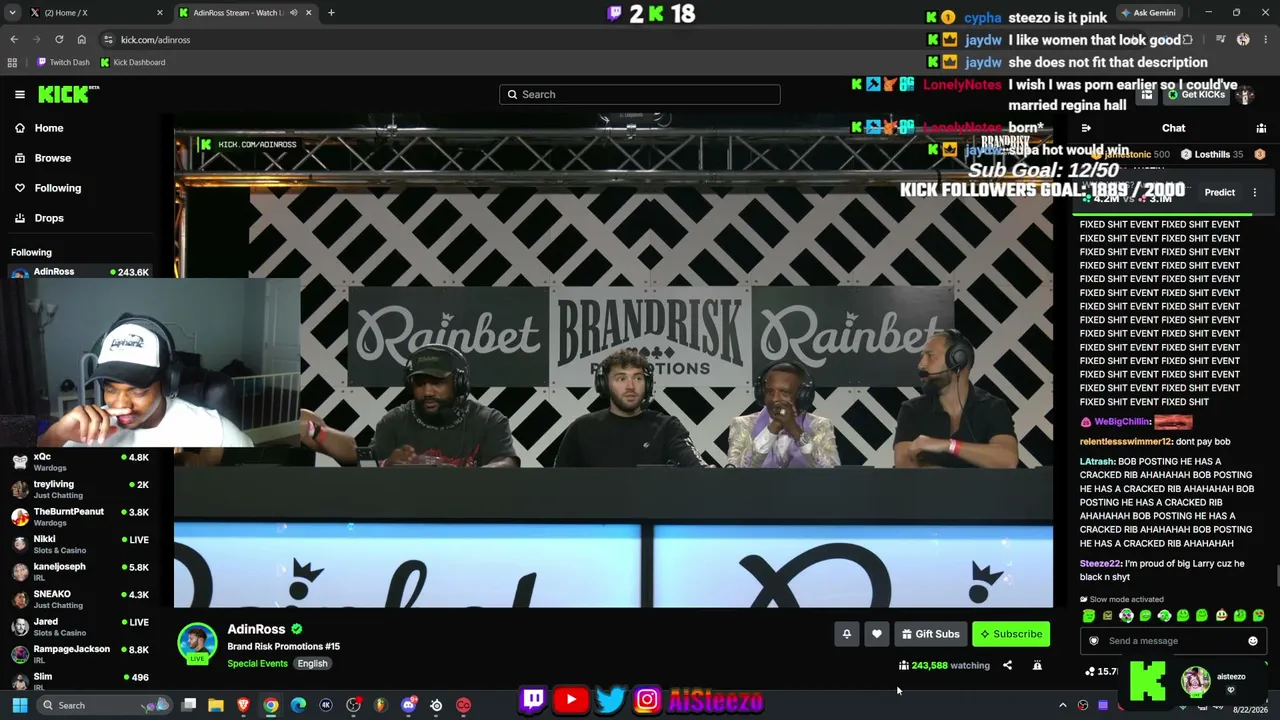Open RampageJackson channel in Following list
Viewport: 1280px width, 720px height.
point(80,654)
